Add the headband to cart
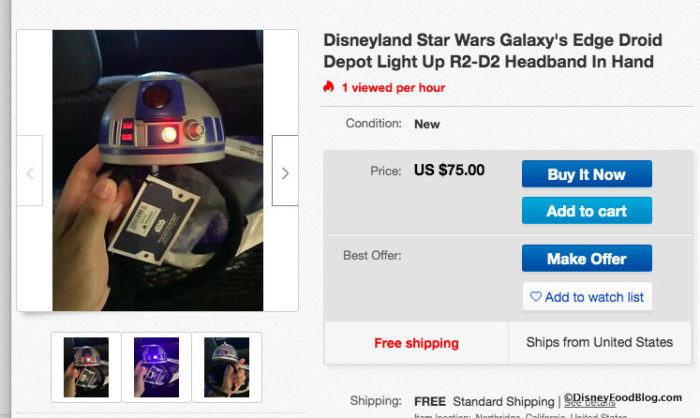The width and height of the screenshot is (700, 418). [586, 211]
